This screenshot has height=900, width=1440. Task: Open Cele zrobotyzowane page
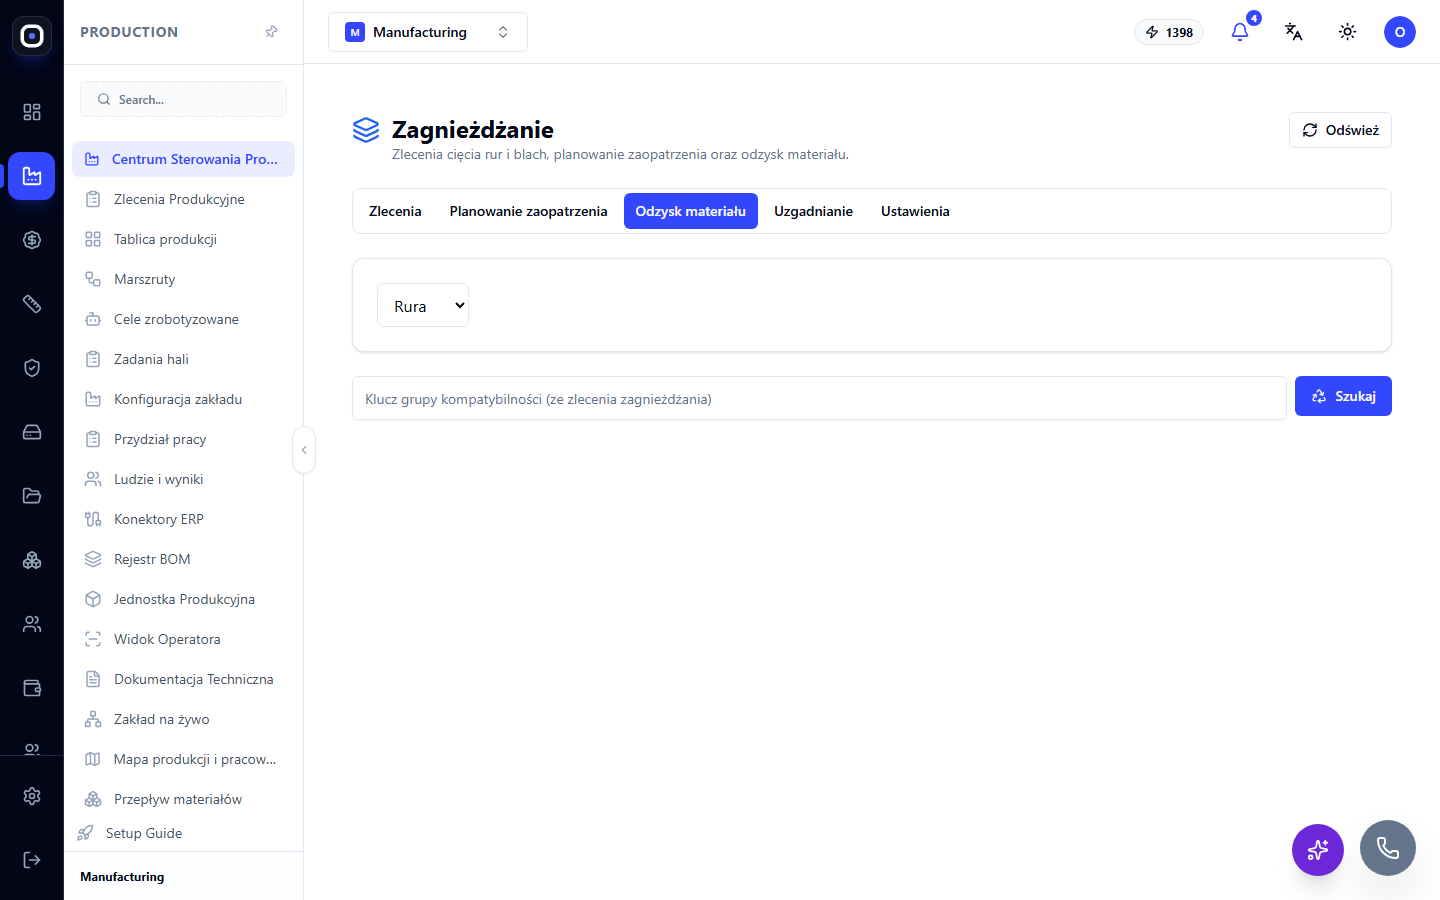tap(184, 319)
